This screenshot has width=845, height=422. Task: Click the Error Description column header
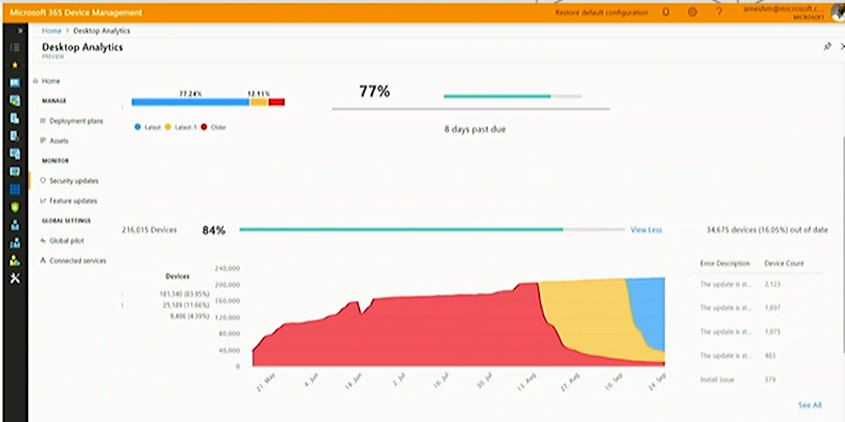point(725,264)
